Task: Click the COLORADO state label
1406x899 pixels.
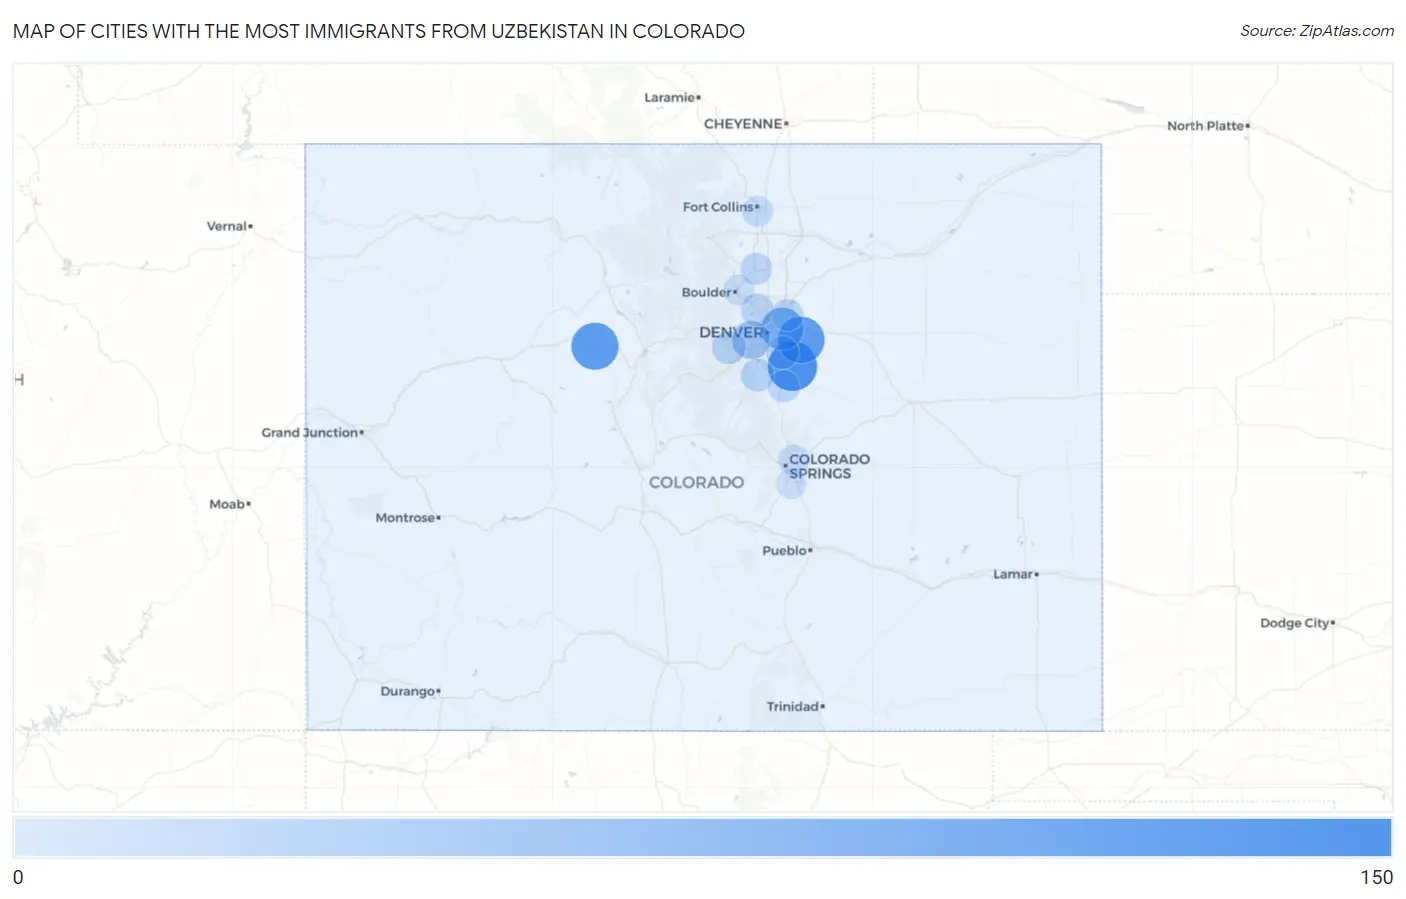Action: coord(696,482)
